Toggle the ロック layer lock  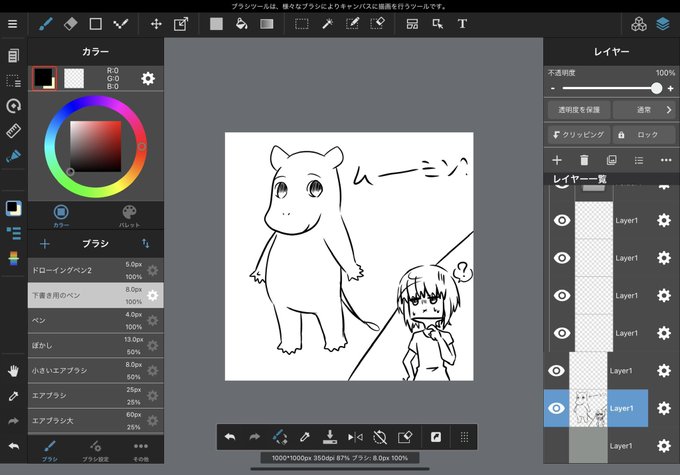[x=644, y=135]
